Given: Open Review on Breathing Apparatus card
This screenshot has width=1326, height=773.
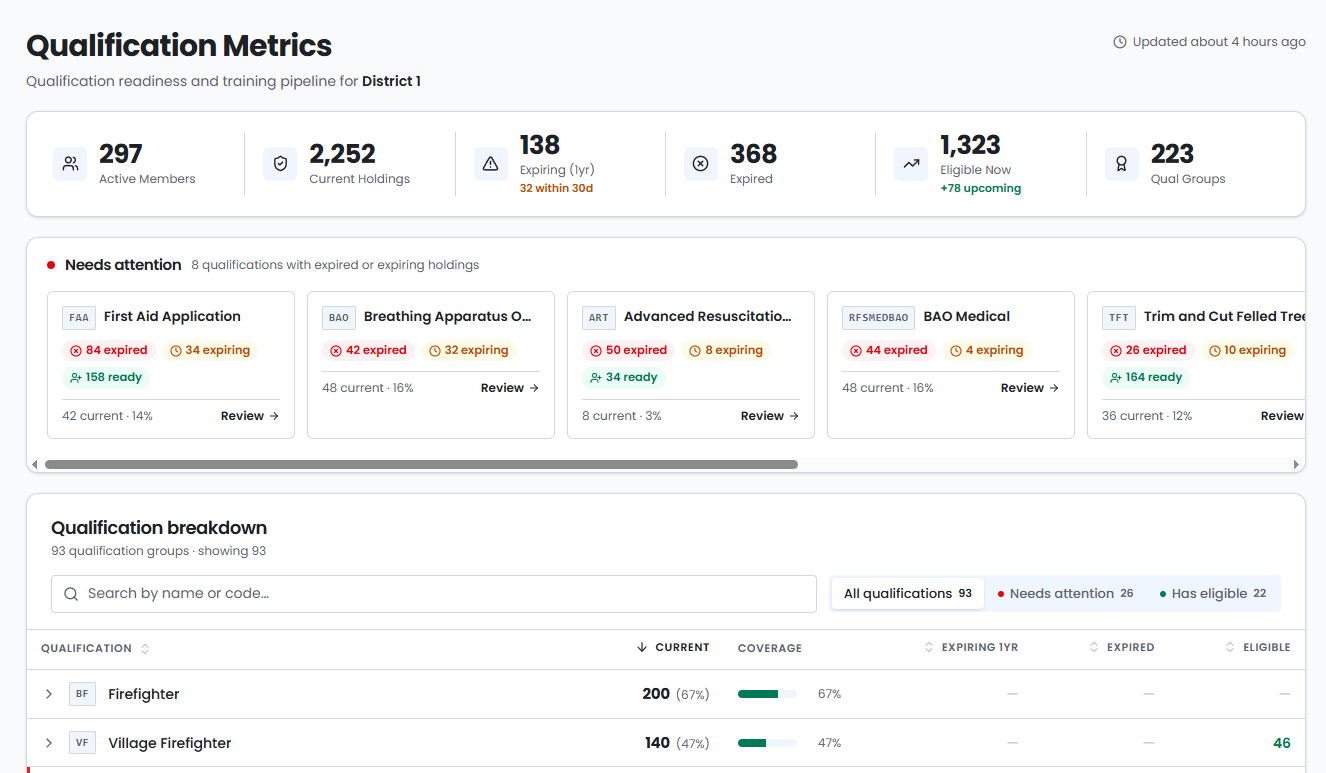Looking at the screenshot, I should point(510,388).
